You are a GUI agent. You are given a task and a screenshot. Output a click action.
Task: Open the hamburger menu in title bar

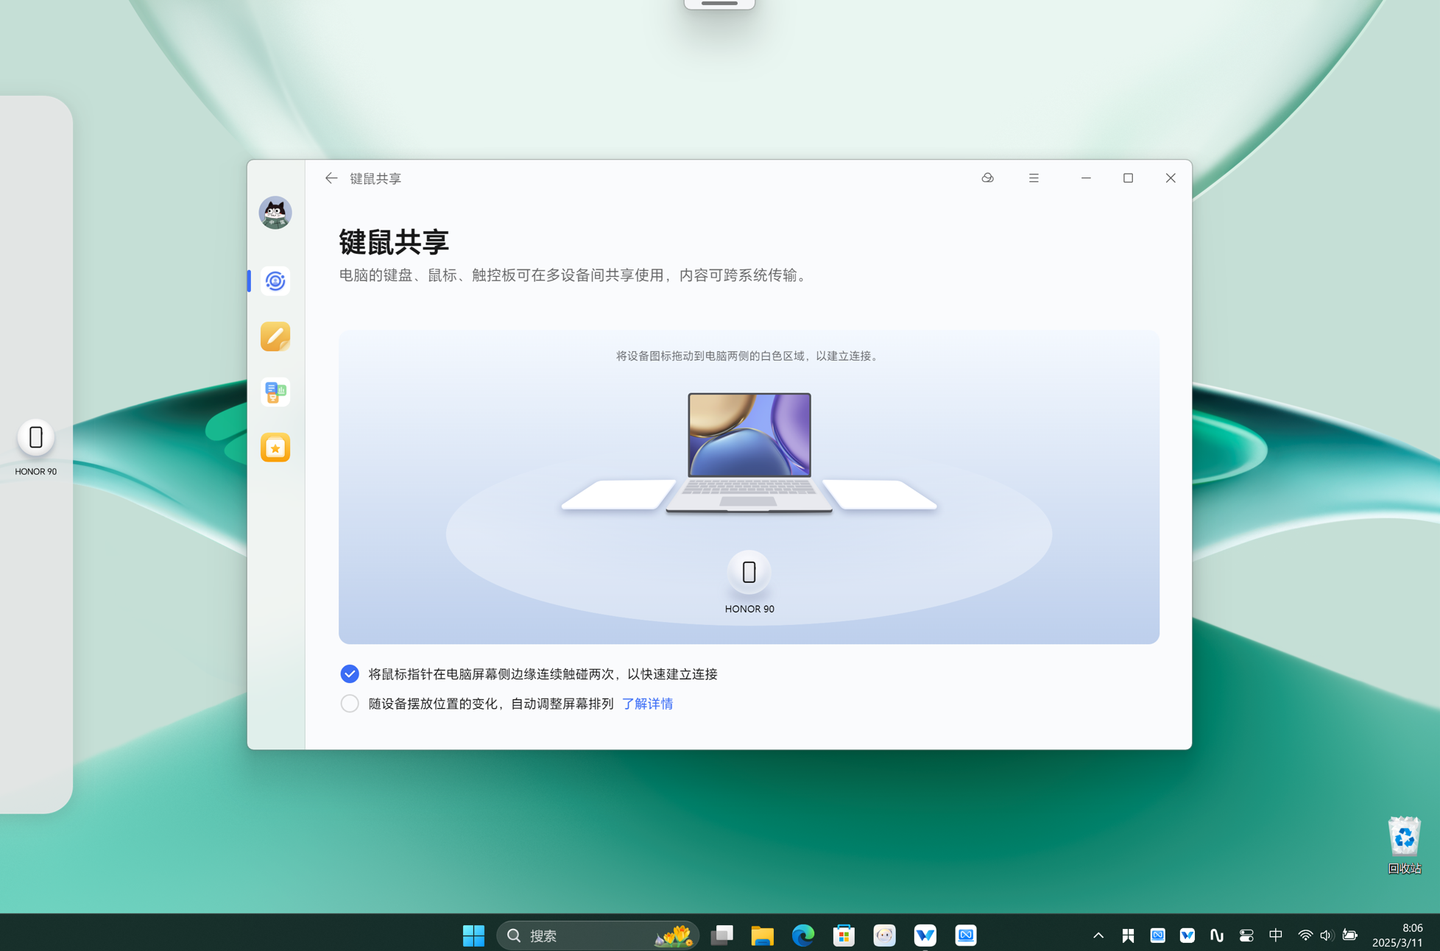[1034, 178]
